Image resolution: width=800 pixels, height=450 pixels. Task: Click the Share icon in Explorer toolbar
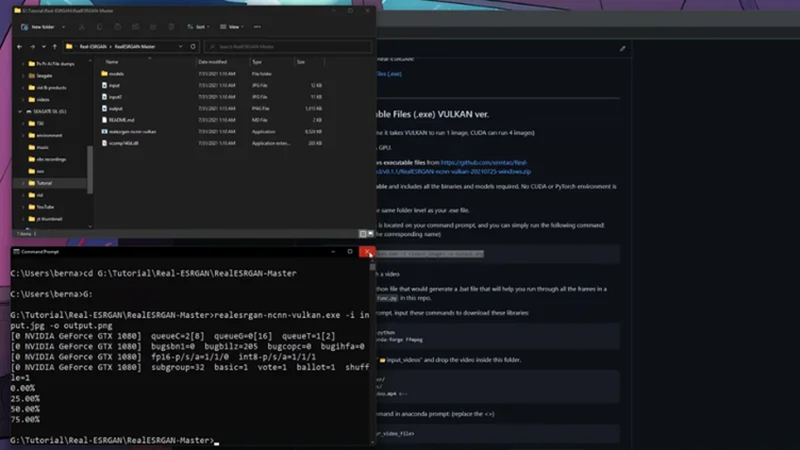[153, 27]
